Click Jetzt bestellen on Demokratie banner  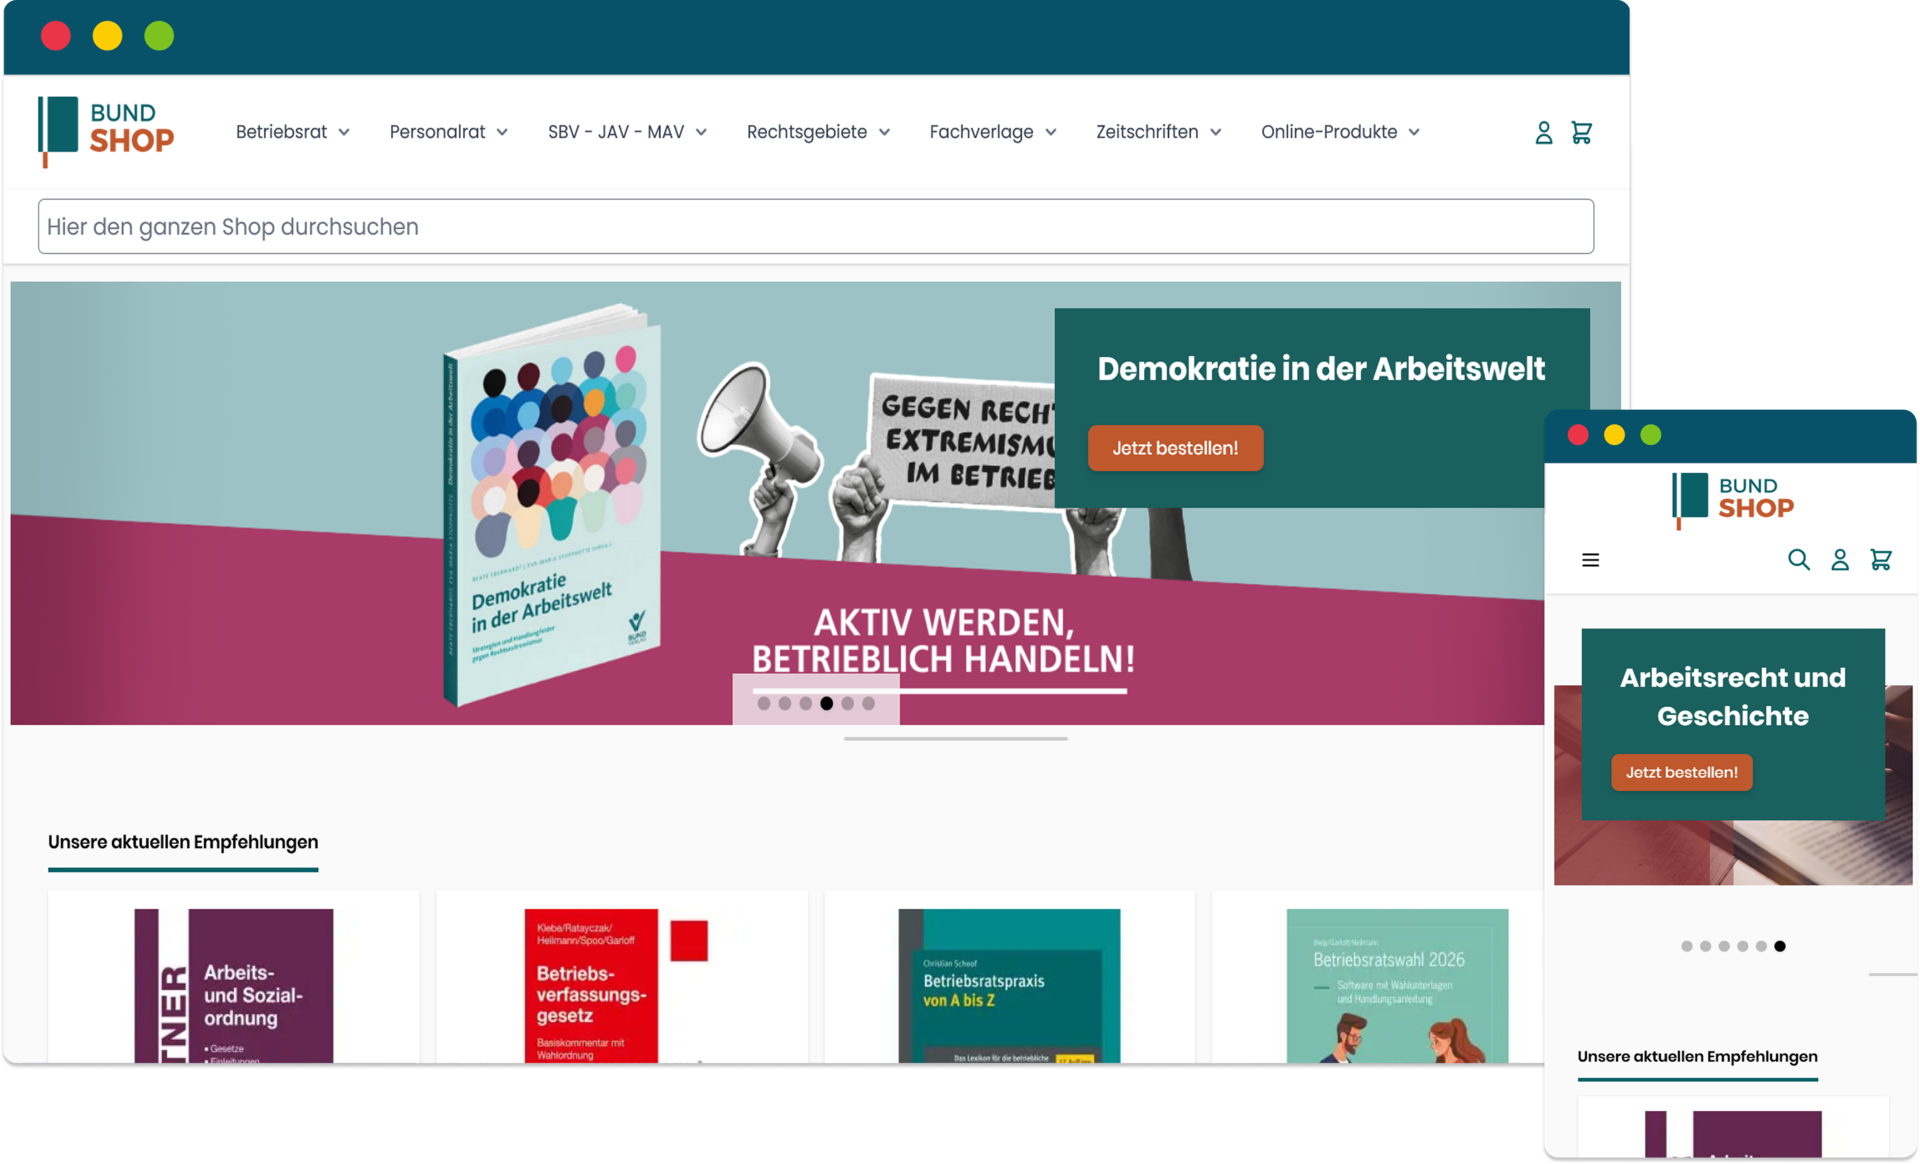coord(1175,448)
